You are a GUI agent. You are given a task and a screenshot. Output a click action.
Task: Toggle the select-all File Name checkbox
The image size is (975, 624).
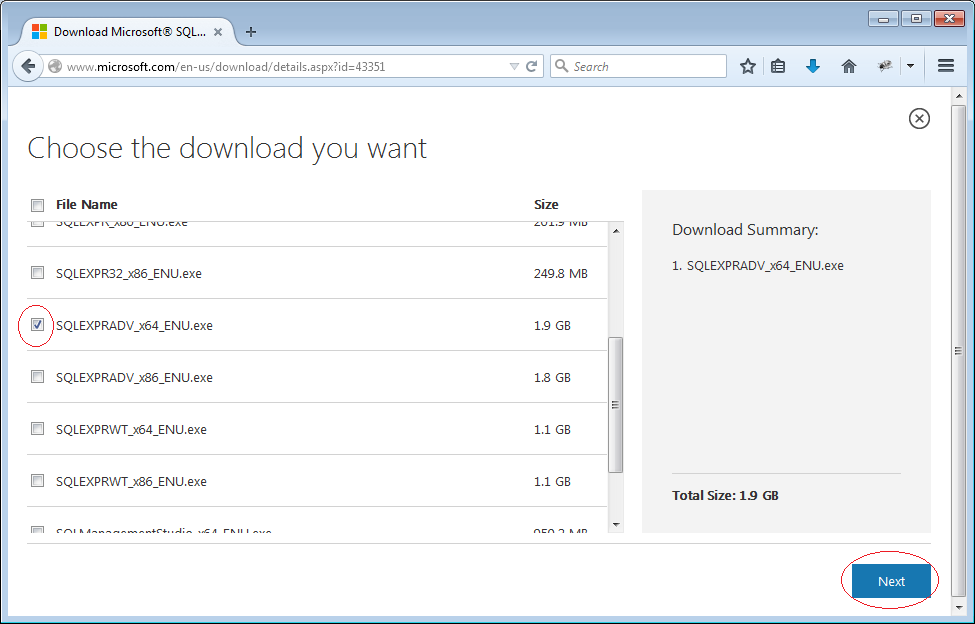[37, 205]
